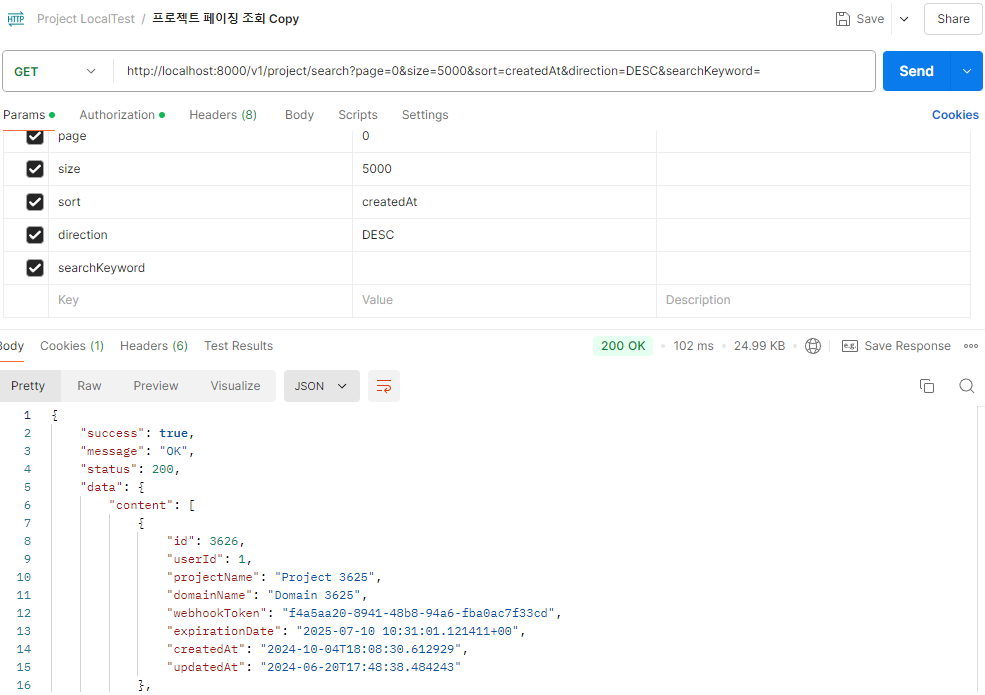Uncheck the sort parameter checkbox
The image size is (985, 695).
(35, 202)
